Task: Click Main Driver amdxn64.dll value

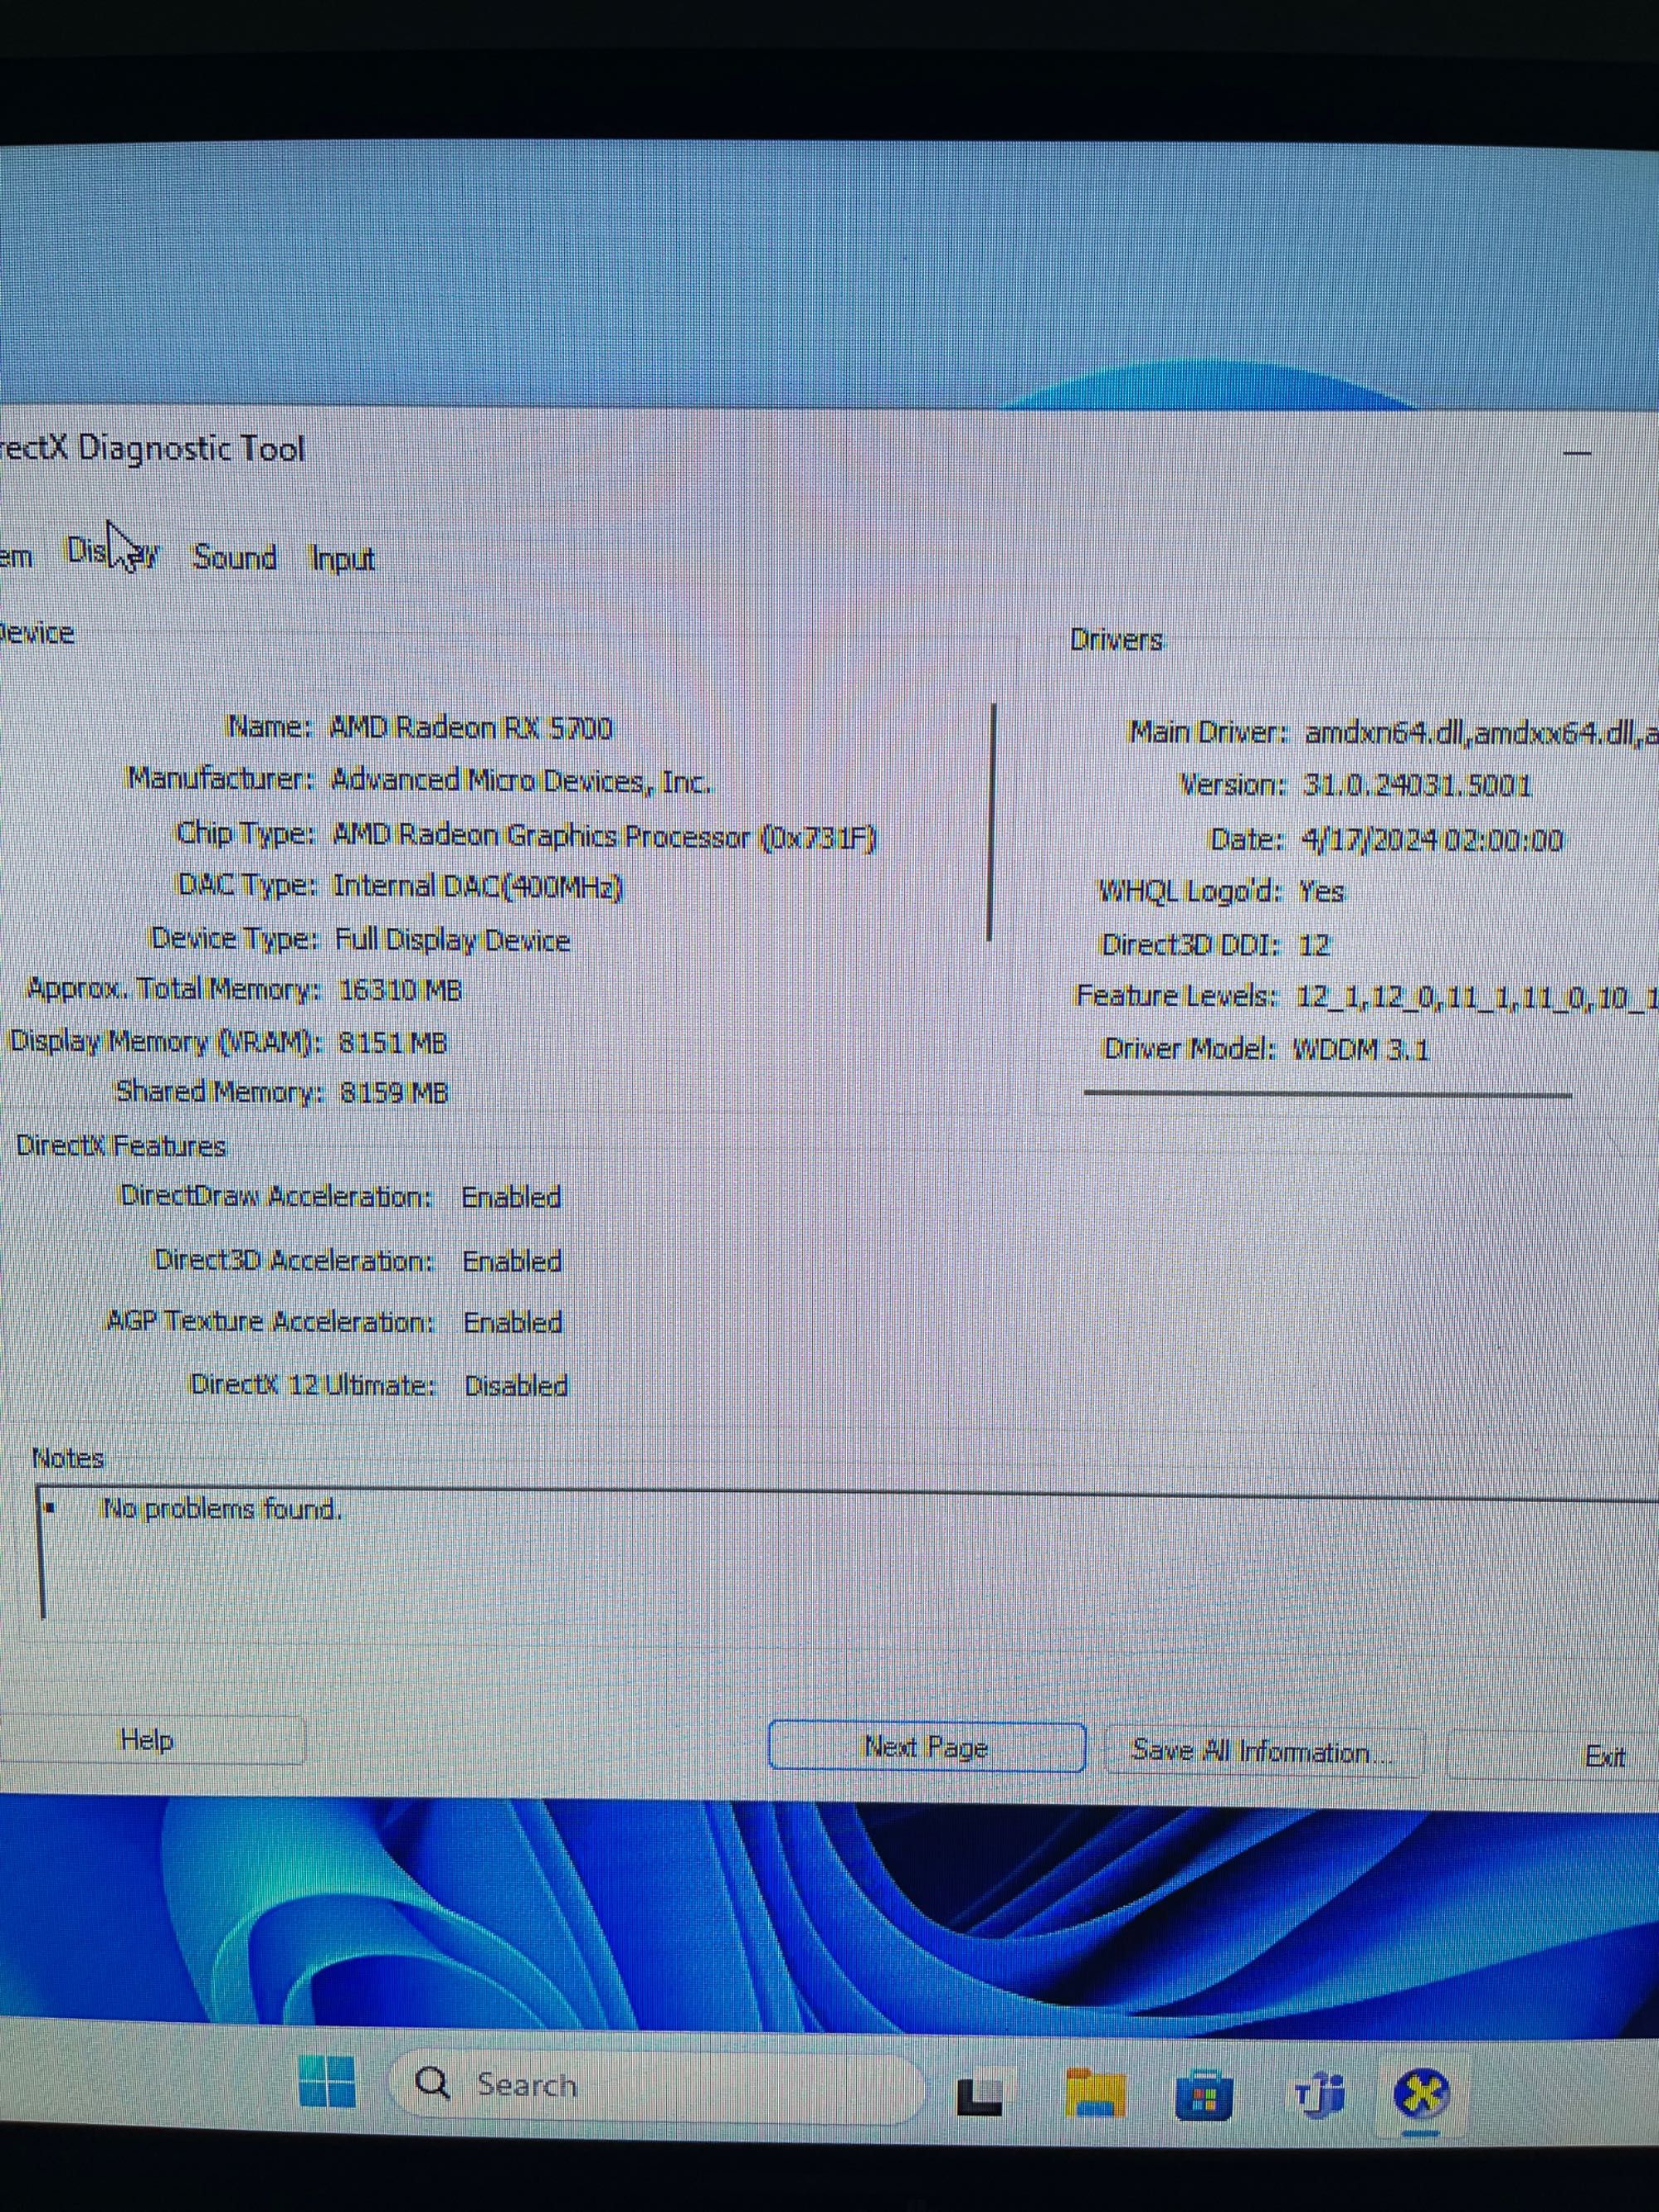Action: 1481,733
